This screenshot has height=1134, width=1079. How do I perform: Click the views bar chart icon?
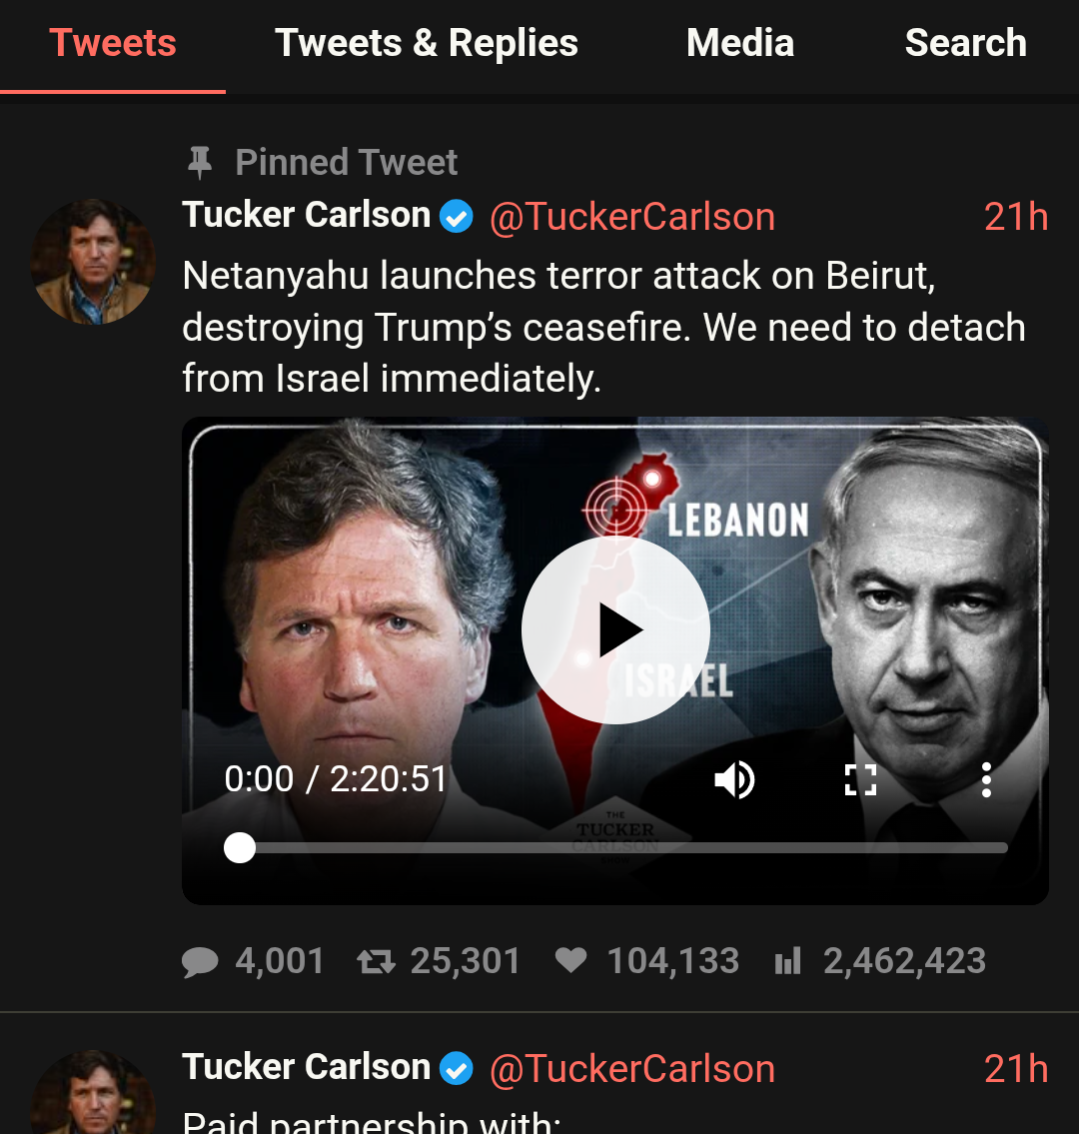point(788,962)
